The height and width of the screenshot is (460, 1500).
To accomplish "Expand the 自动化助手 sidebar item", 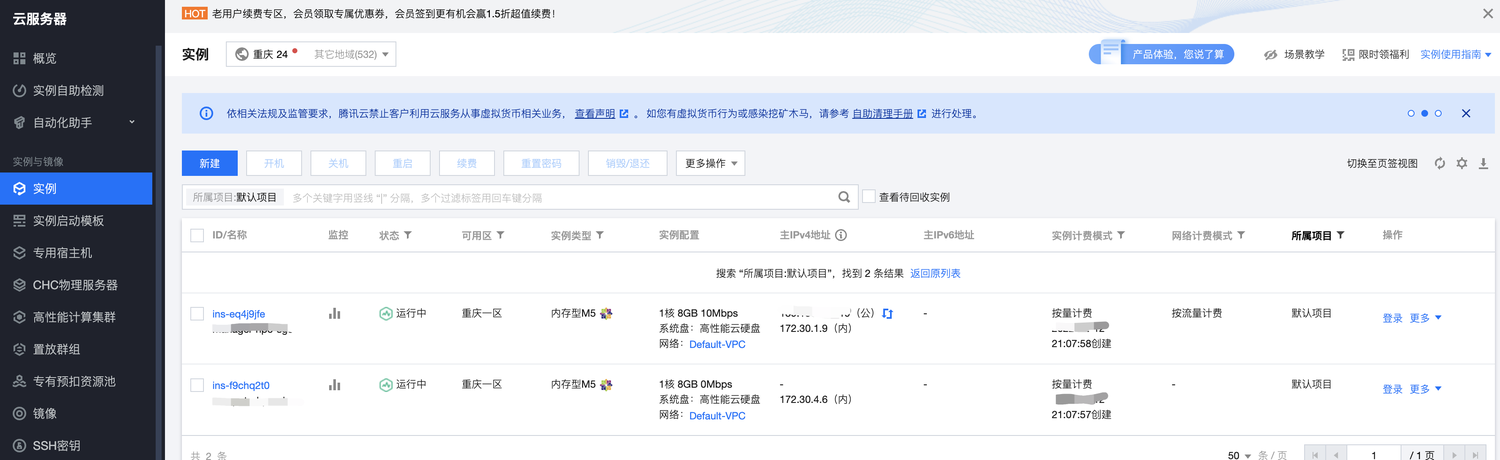I will pyautogui.click(x=76, y=122).
